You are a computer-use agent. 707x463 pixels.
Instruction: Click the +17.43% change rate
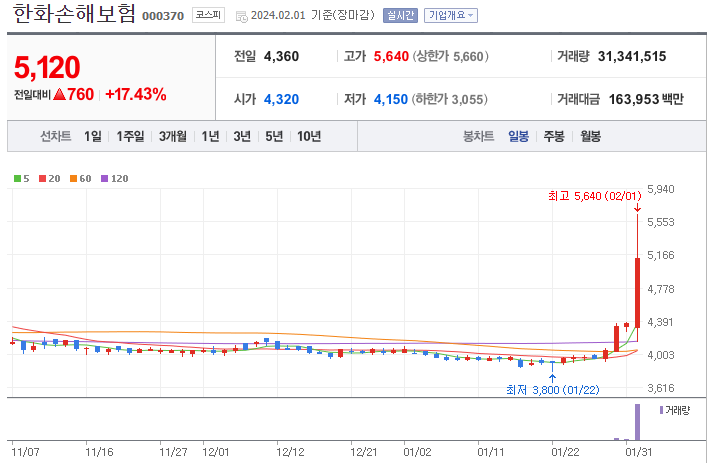(136, 95)
